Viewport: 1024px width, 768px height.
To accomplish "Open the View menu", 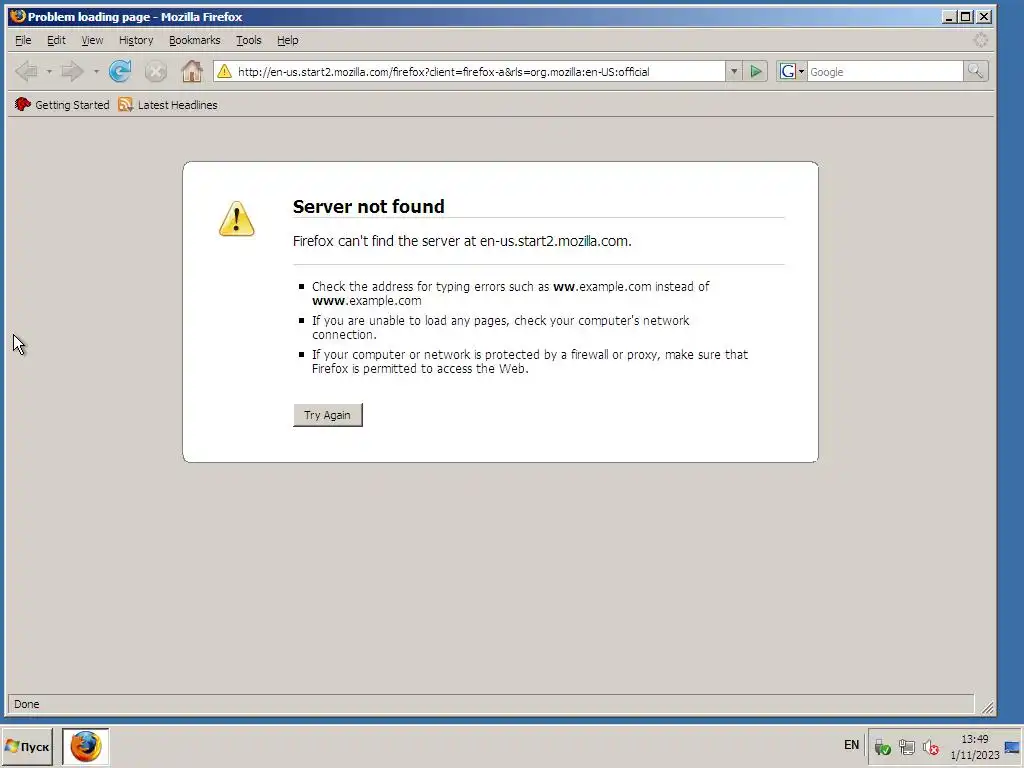I will pos(92,40).
